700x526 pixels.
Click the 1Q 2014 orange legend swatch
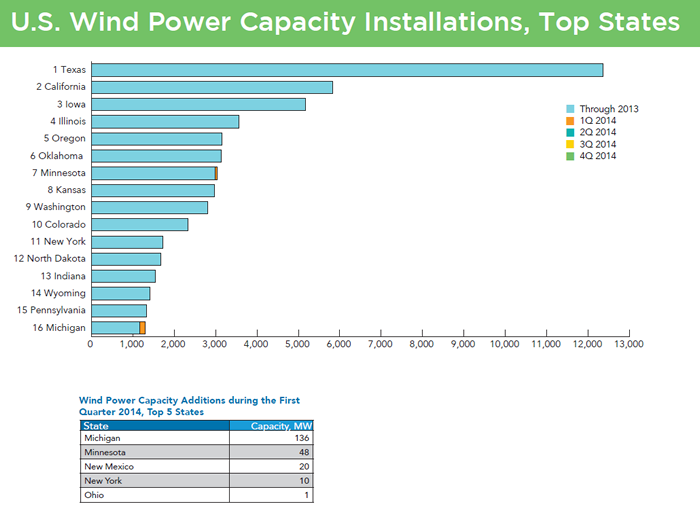570,121
